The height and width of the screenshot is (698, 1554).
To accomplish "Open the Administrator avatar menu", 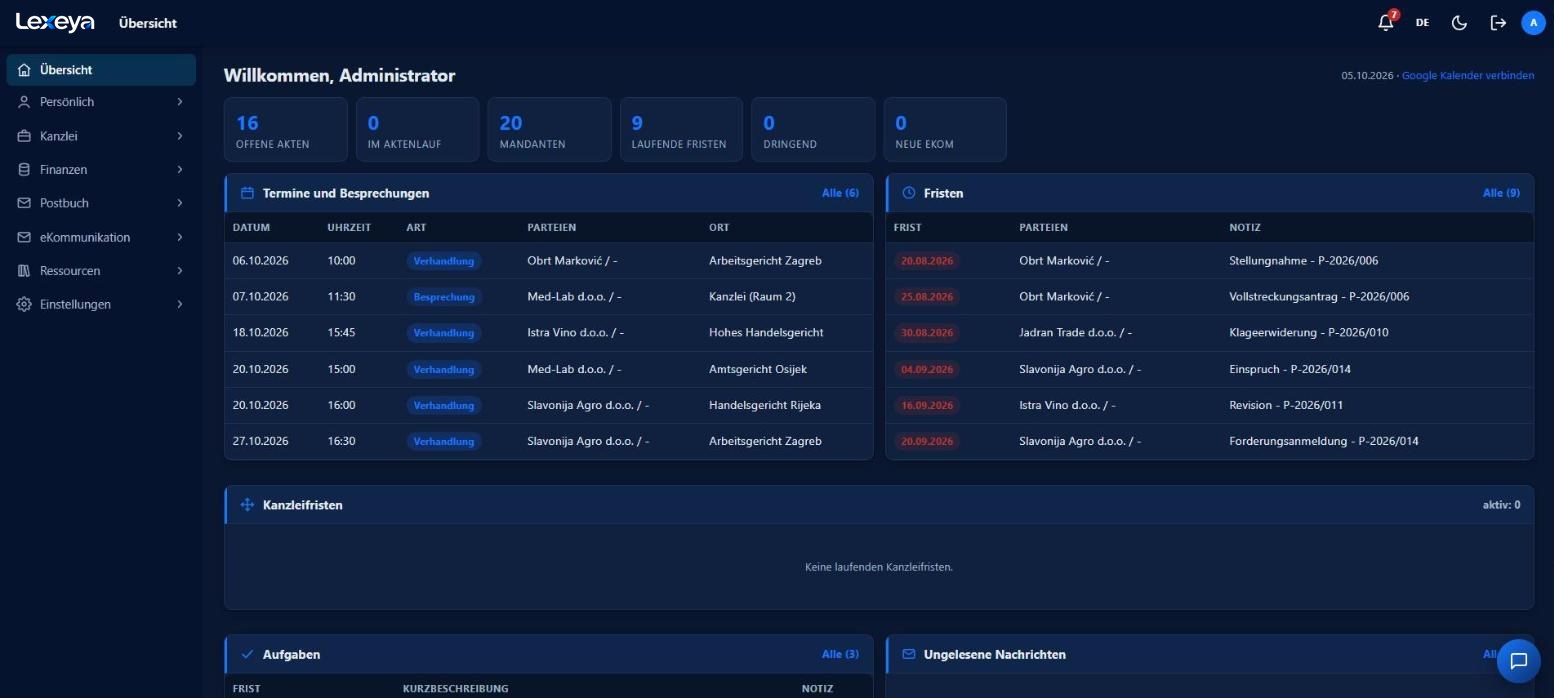I will [1533, 23].
